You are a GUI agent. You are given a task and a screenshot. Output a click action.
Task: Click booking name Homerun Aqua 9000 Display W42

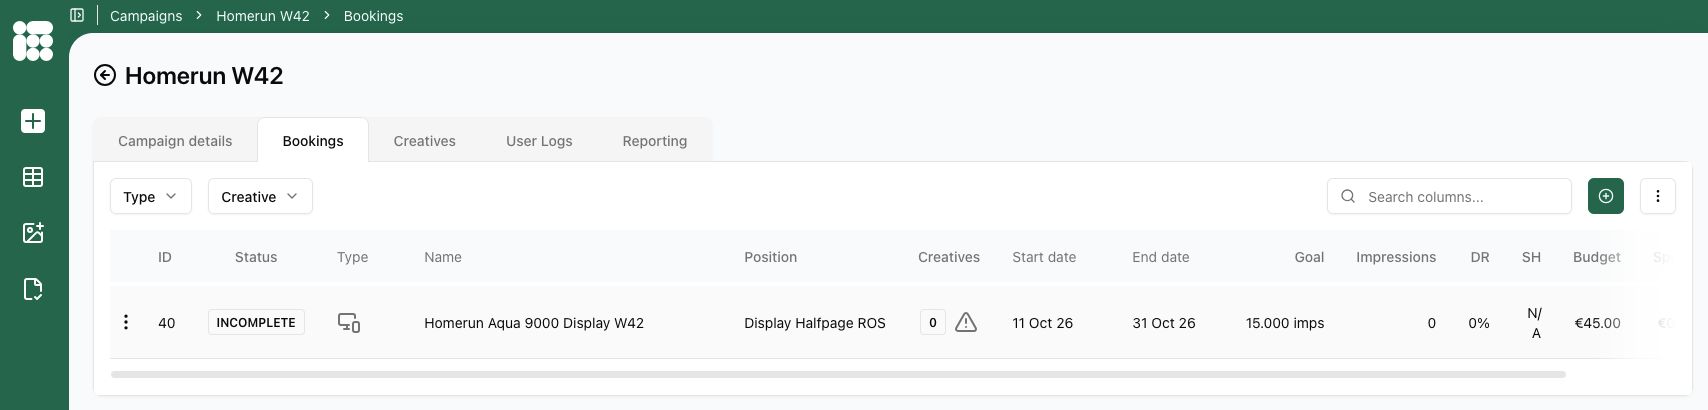click(534, 323)
